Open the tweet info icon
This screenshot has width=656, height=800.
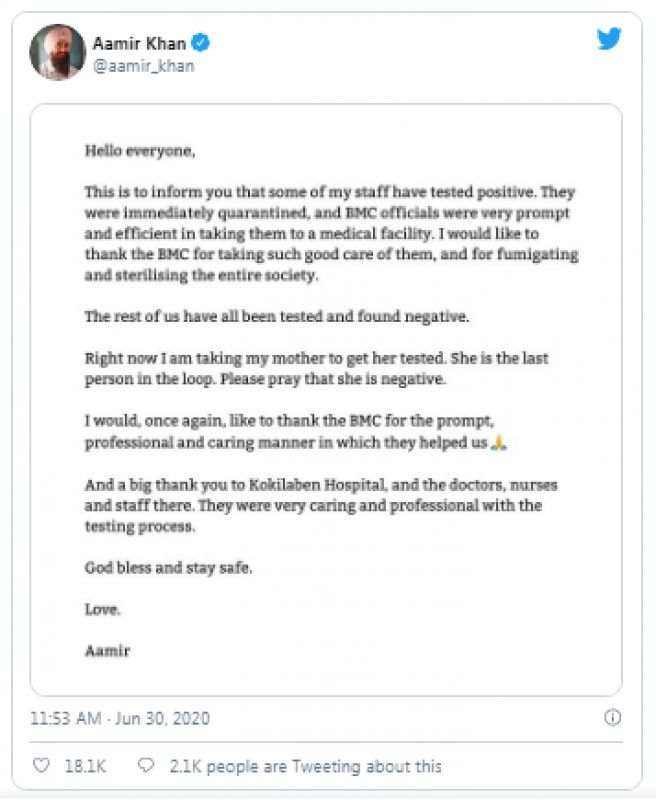point(613,718)
